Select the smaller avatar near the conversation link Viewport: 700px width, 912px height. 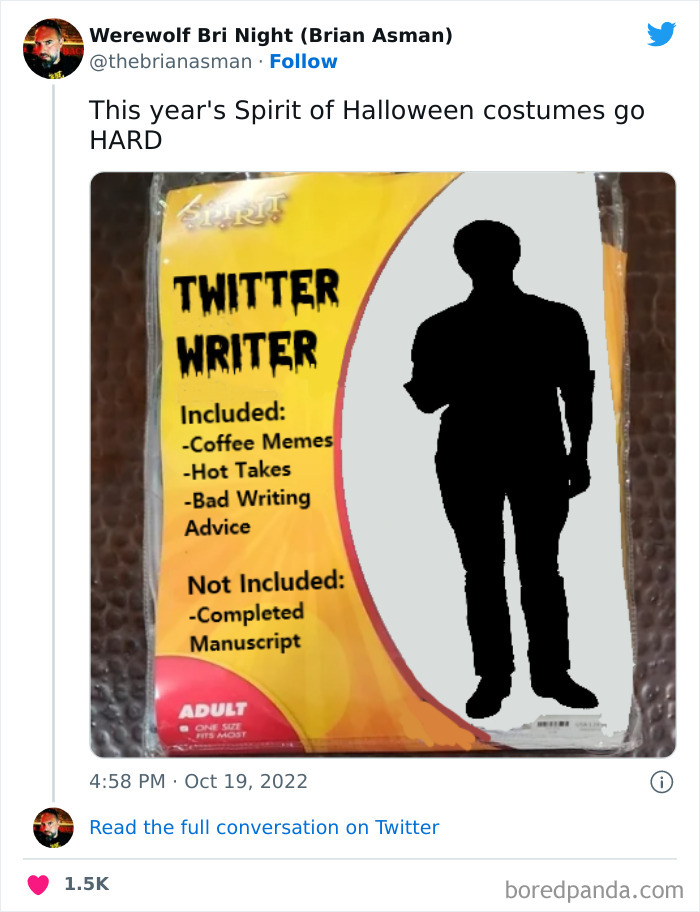[52, 827]
